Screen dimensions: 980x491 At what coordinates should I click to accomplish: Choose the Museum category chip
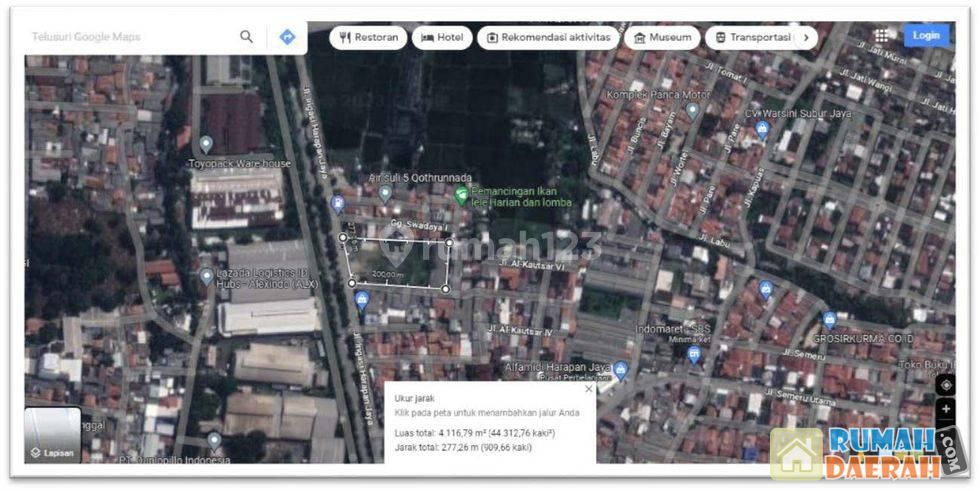pos(662,38)
